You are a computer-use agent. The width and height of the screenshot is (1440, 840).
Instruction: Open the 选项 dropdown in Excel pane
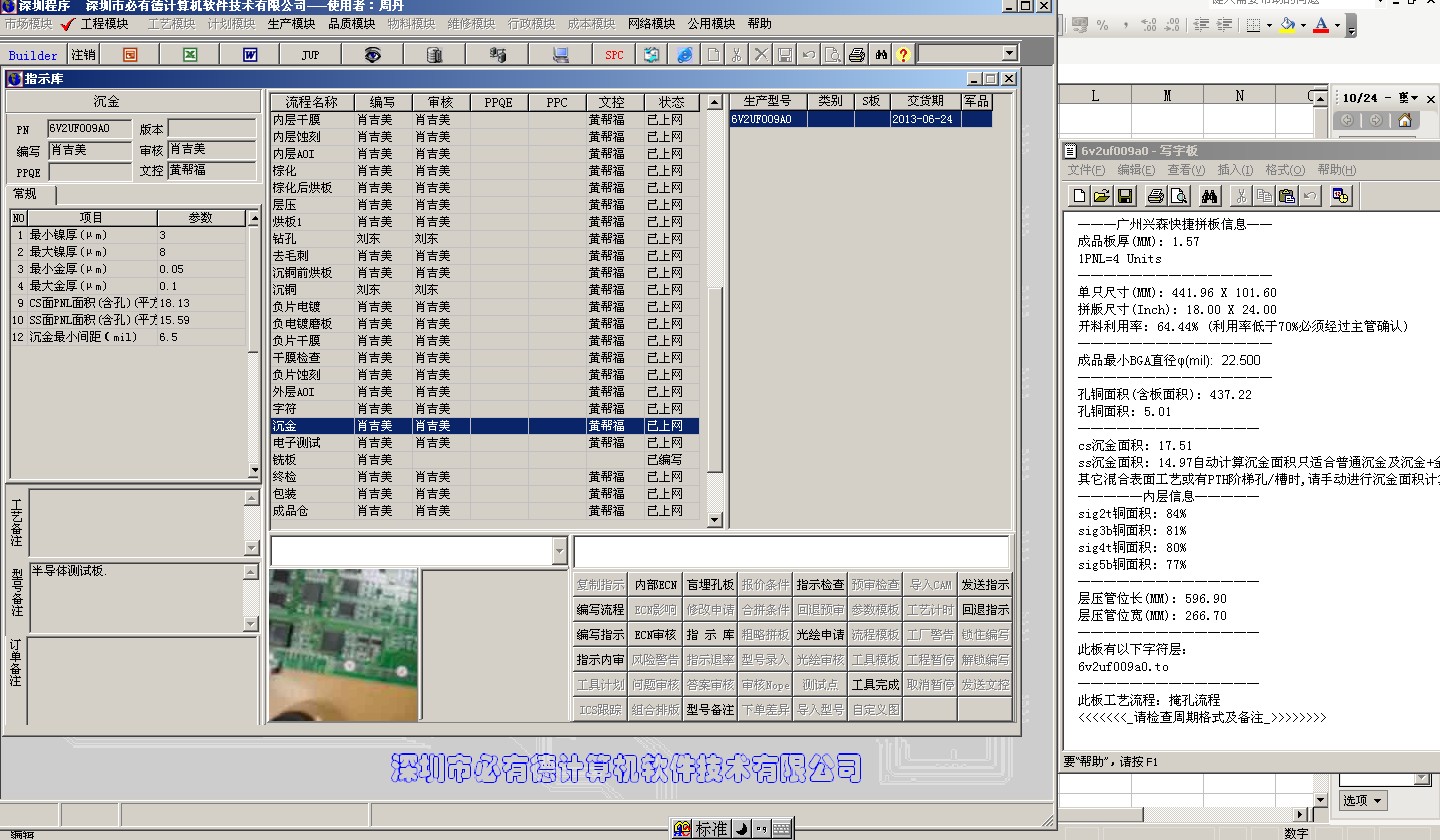1363,800
